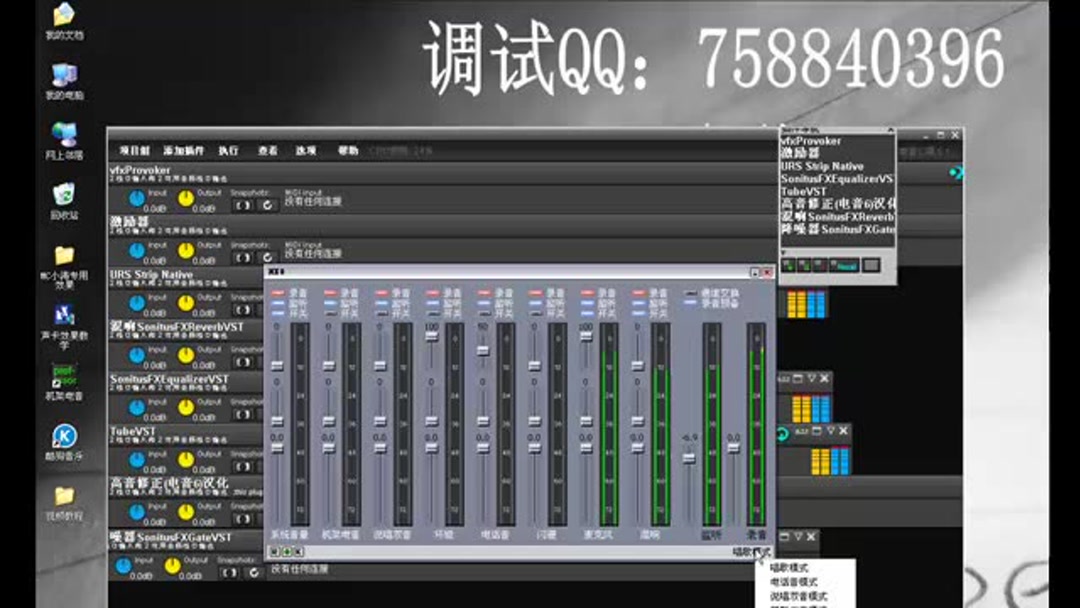Turn the blue Input knob on vfxProvoker module
Screen dimensions: 1080x608
pos(136,198)
